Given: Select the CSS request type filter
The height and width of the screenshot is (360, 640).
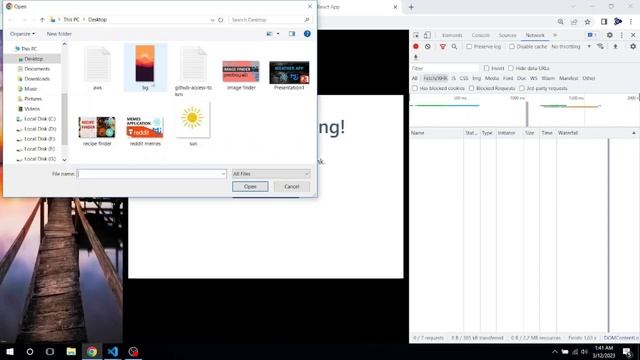Looking at the screenshot, I should (x=464, y=78).
